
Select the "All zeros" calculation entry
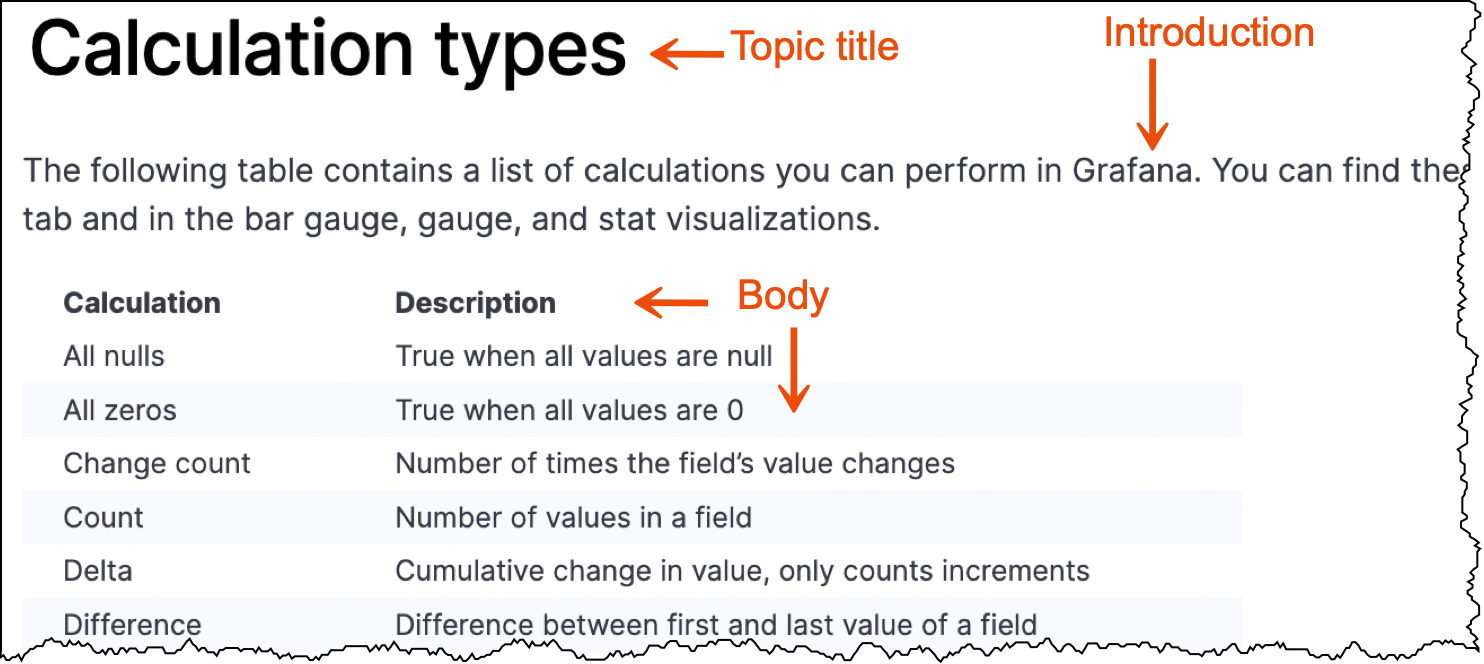click(x=120, y=410)
